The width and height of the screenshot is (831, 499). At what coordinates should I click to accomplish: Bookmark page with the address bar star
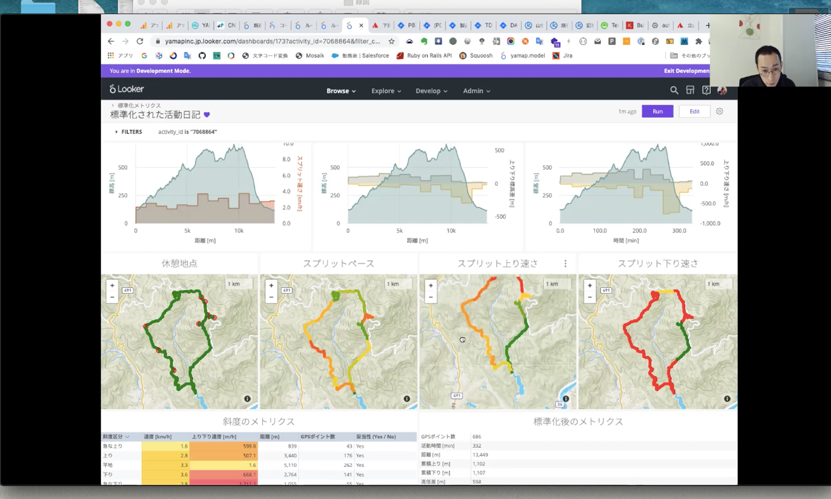tap(392, 41)
